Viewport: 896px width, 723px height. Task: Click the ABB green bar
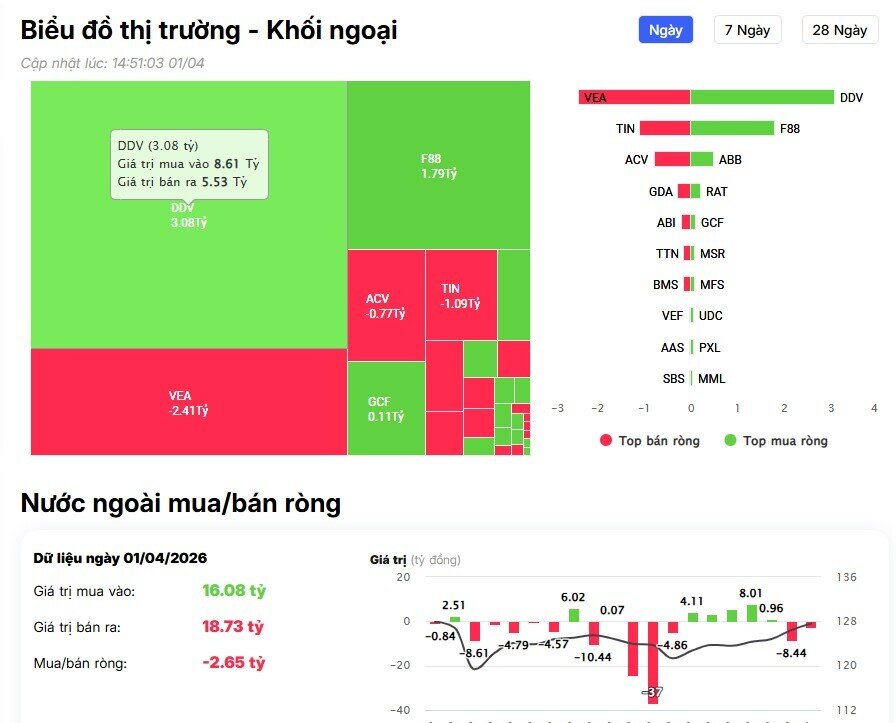pyautogui.click(x=701, y=159)
